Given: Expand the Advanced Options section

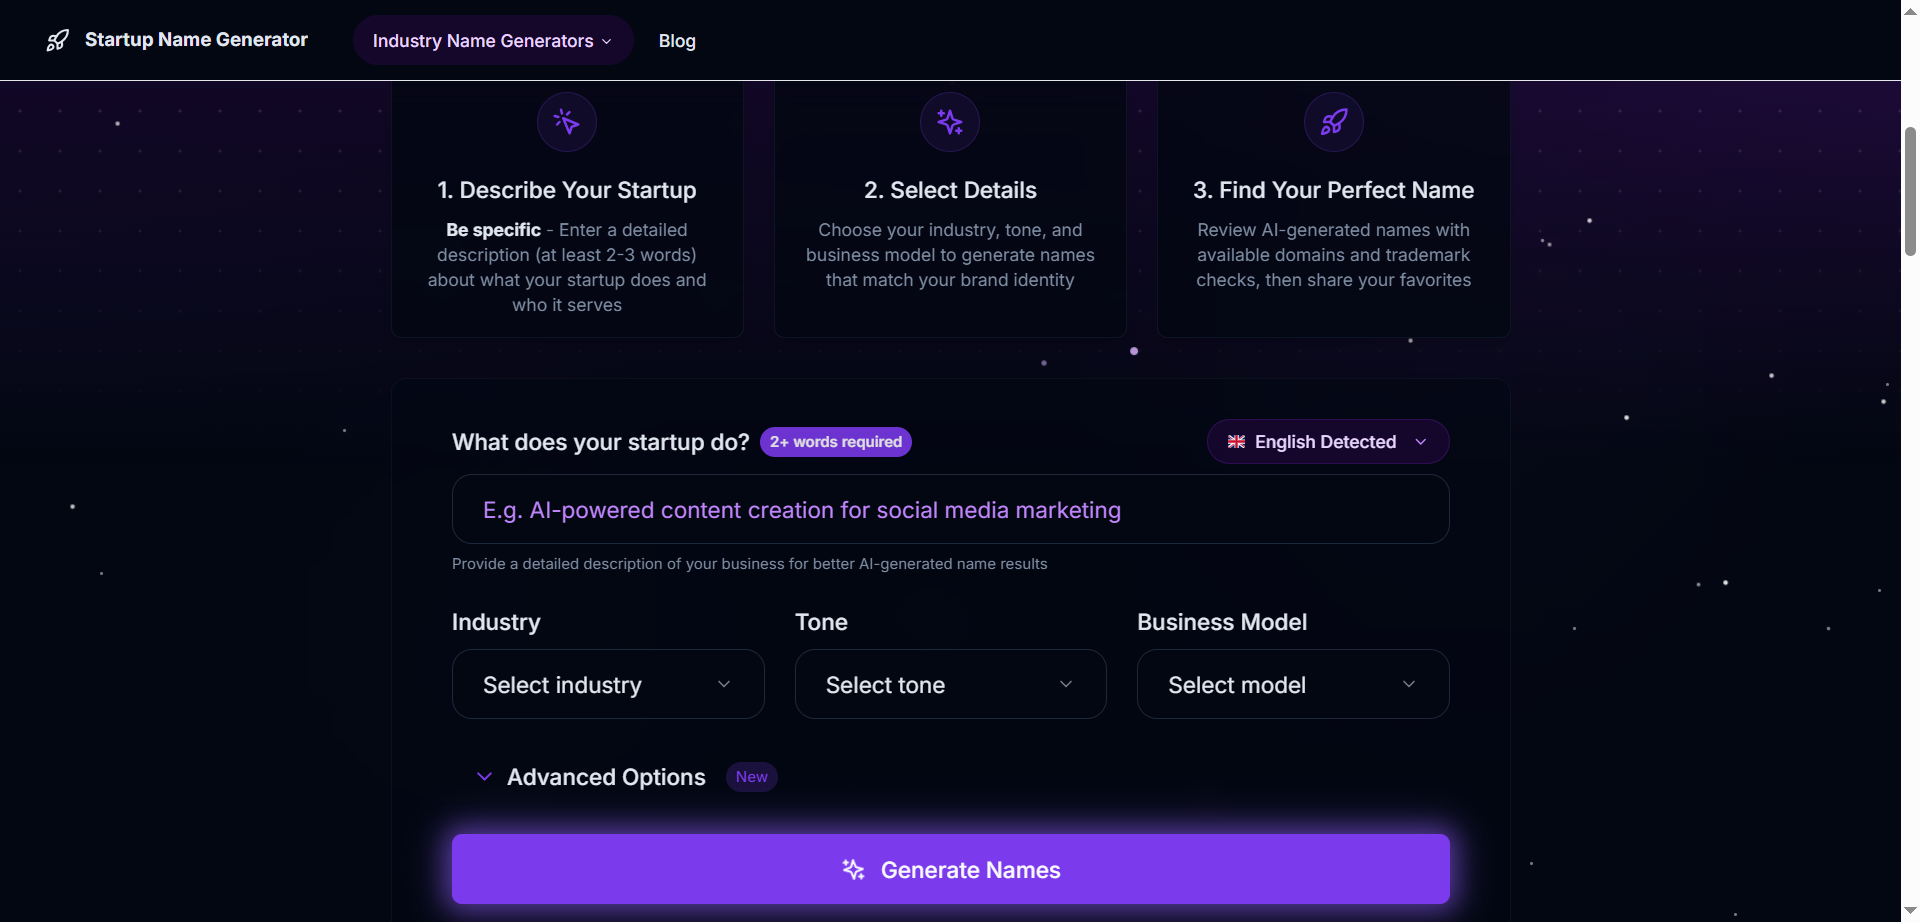Looking at the screenshot, I should [606, 776].
